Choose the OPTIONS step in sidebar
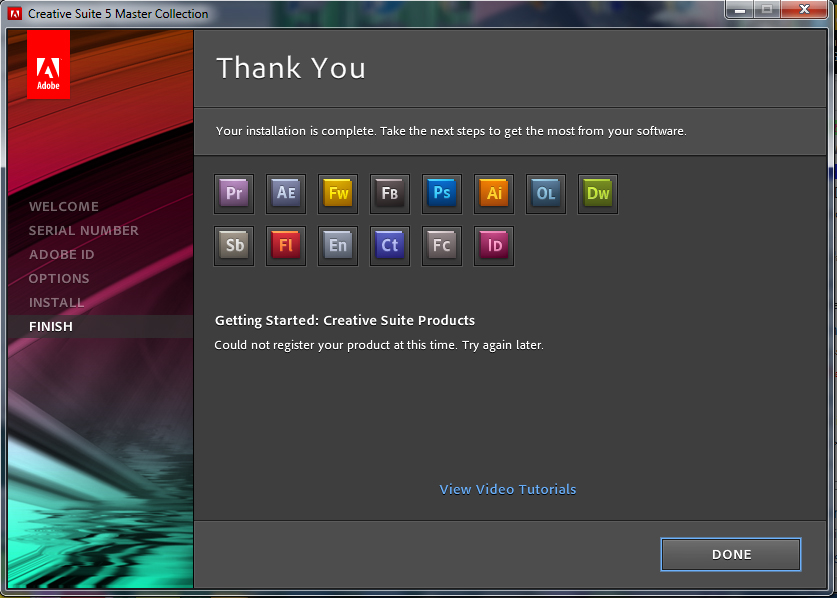Image resolution: width=837 pixels, height=598 pixels. pyautogui.click(x=59, y=279)
